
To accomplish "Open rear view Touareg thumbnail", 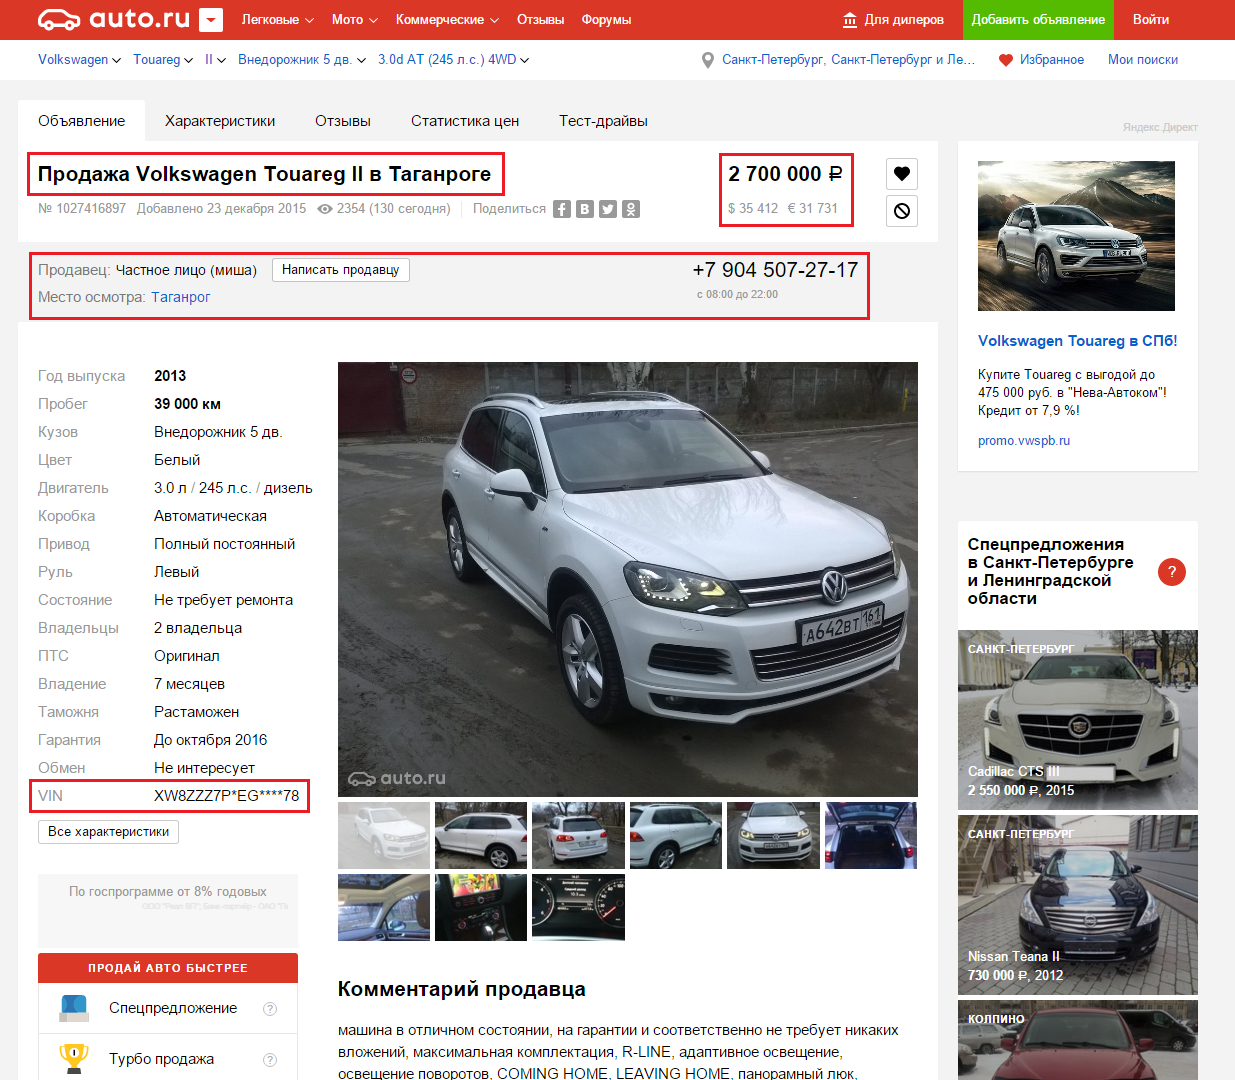I will point(578,835).
